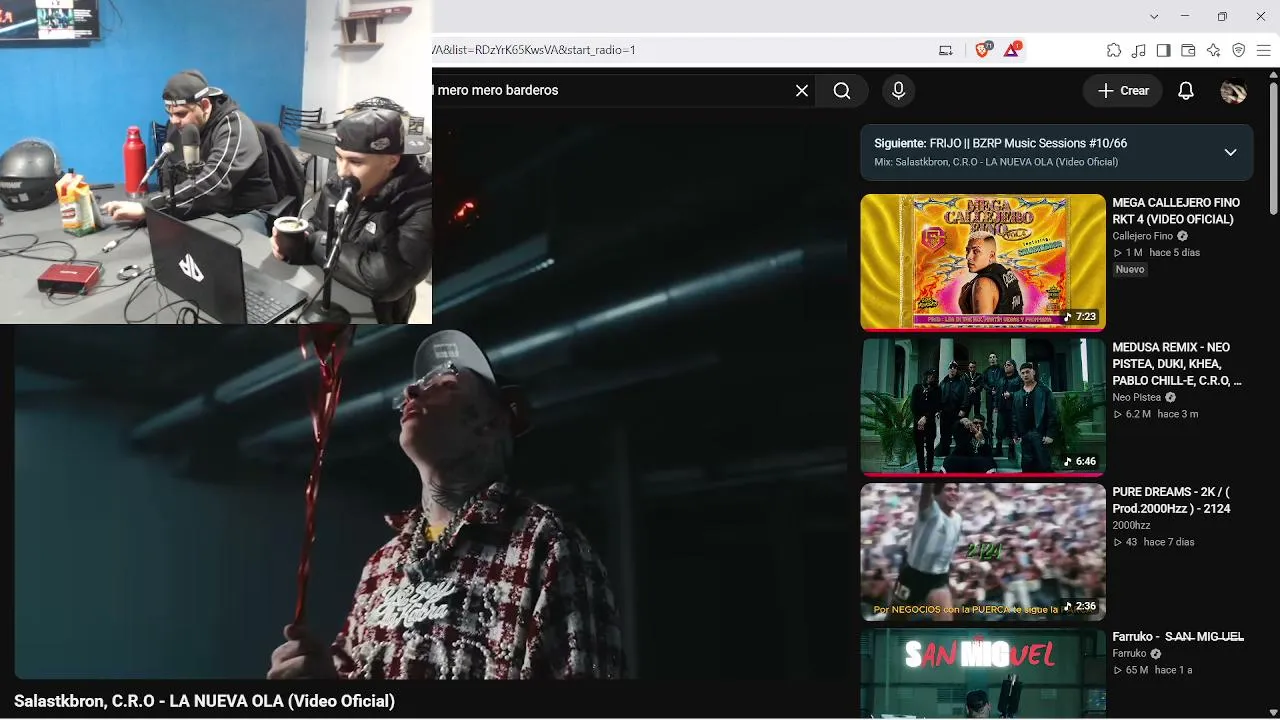This screenshot has height=720, width=1280.
Task: Open the browser hamburger menu
Action: pos(1264,50)
